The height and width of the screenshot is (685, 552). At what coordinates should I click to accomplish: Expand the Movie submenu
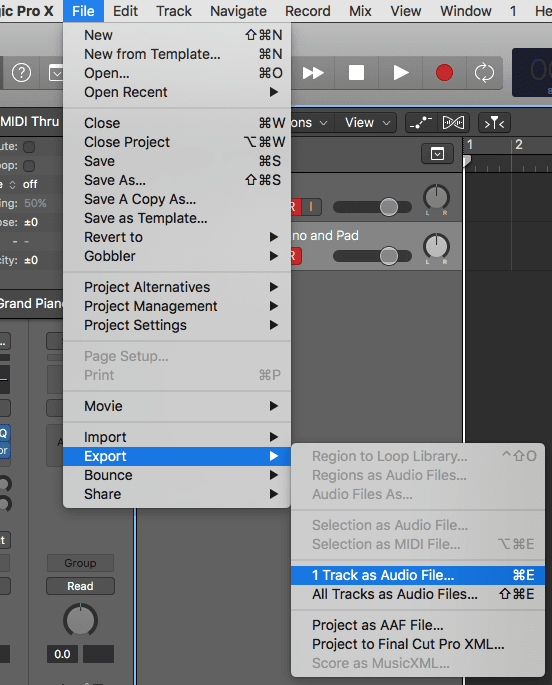pos(177,406)
